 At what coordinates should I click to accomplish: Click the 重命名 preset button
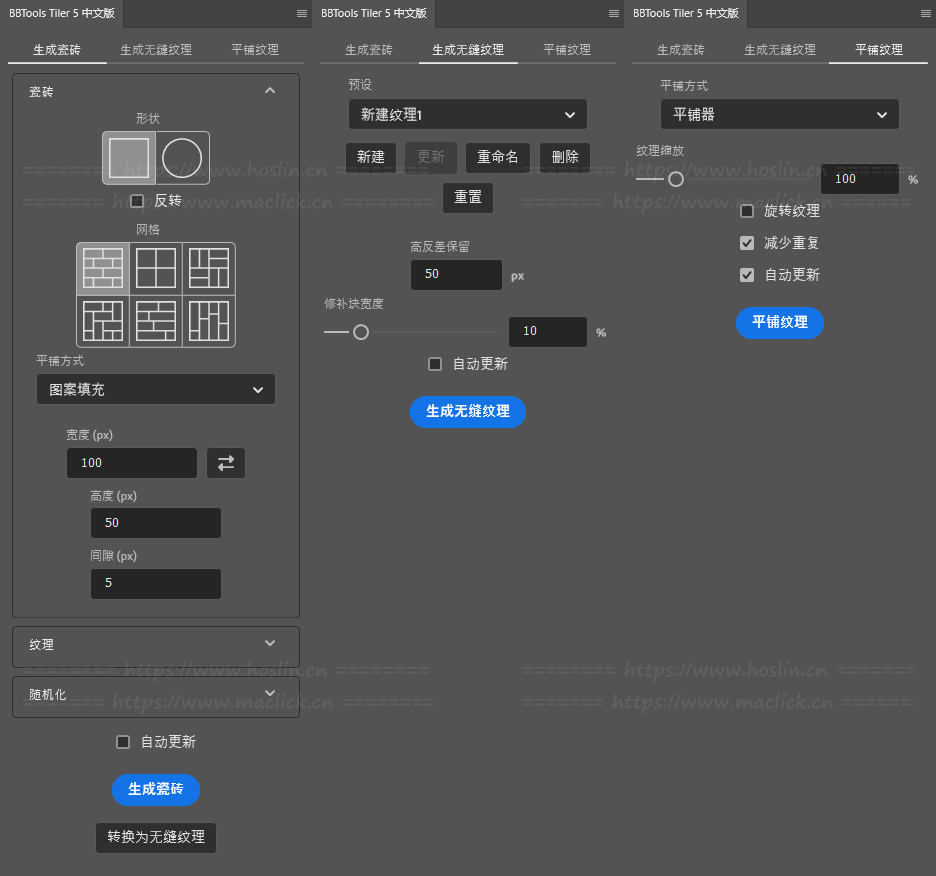pyautogui.click(x=498, y=157)
